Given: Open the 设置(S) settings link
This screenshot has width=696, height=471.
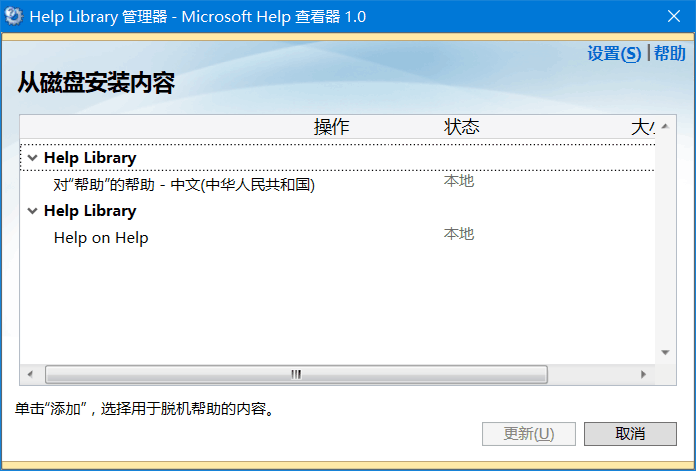Looking at the screenshot, I should click(614, 54).
